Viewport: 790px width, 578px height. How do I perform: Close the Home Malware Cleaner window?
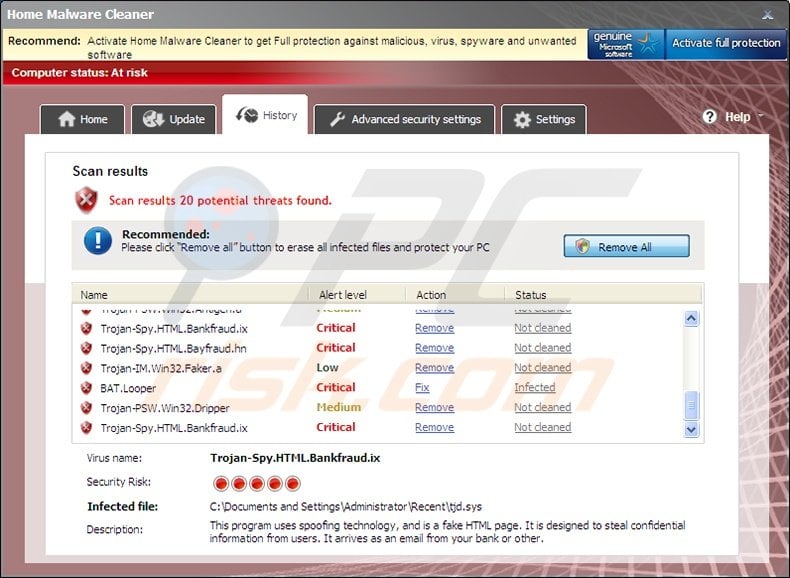(x=767, y=15)
